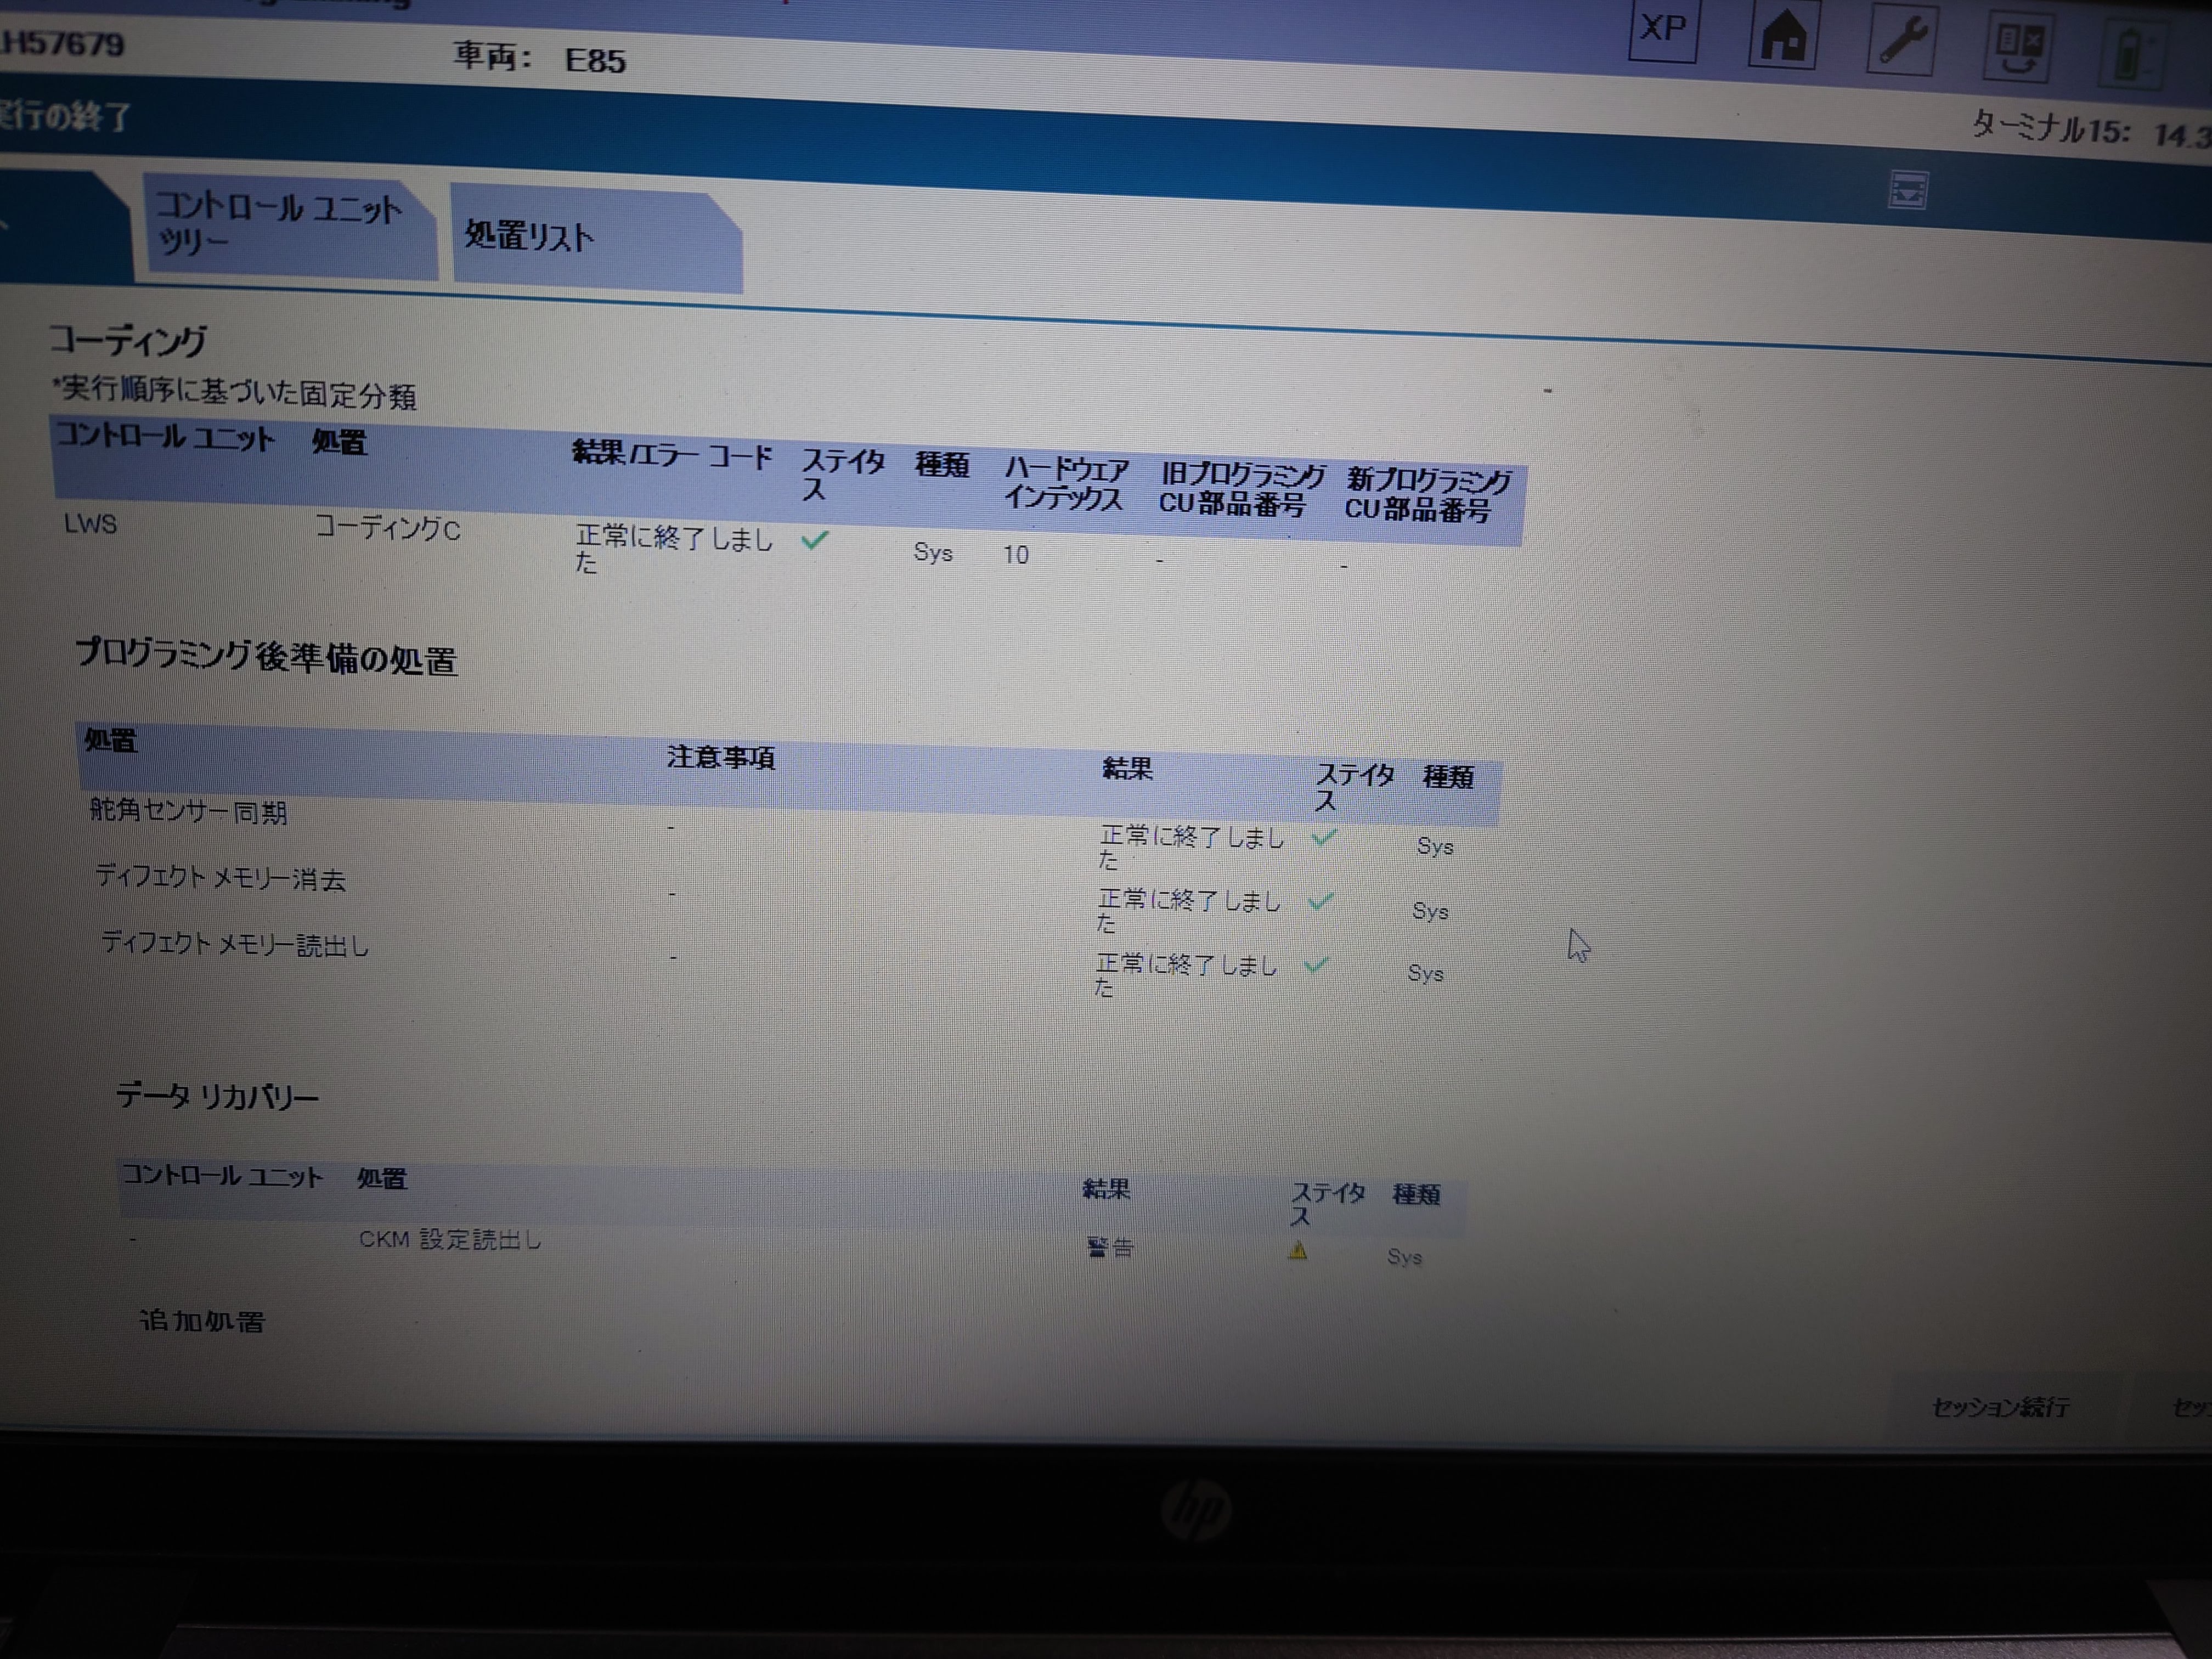This screenshot has height=1659, width=2212.
Task: Click the 警告 result text
Action: (1110, 1248)
